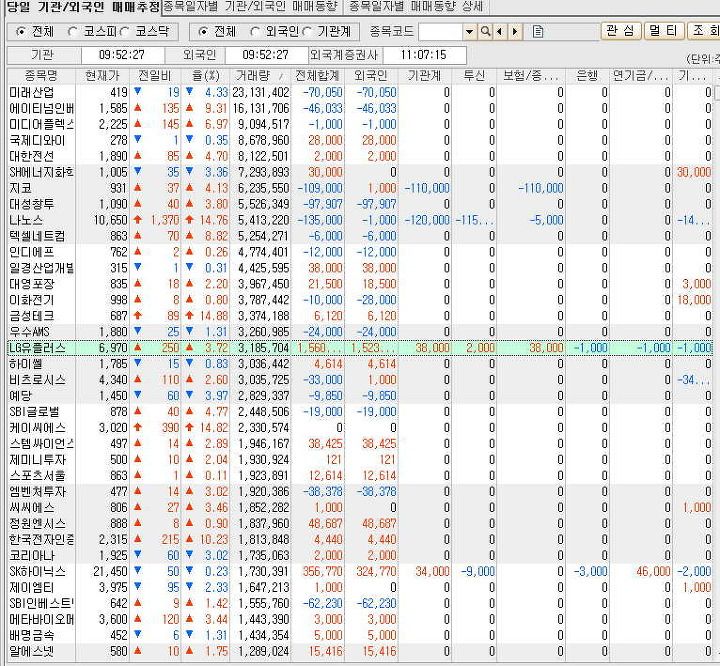Select the 케이씨에스 stock row
This screenshot has width=720, height=666.
point(360,428)
